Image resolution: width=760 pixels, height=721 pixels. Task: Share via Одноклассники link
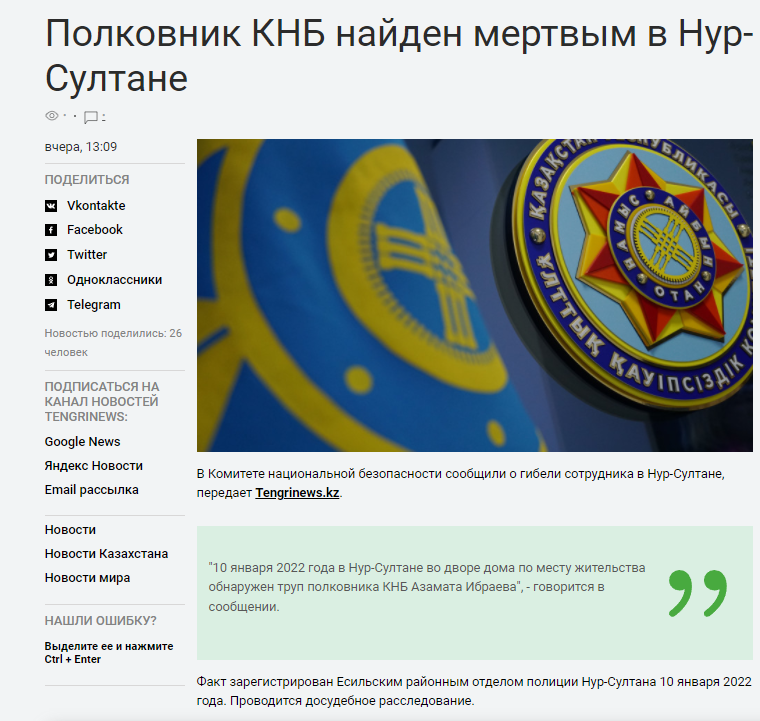pyautogui.click(x=114, y=280)
